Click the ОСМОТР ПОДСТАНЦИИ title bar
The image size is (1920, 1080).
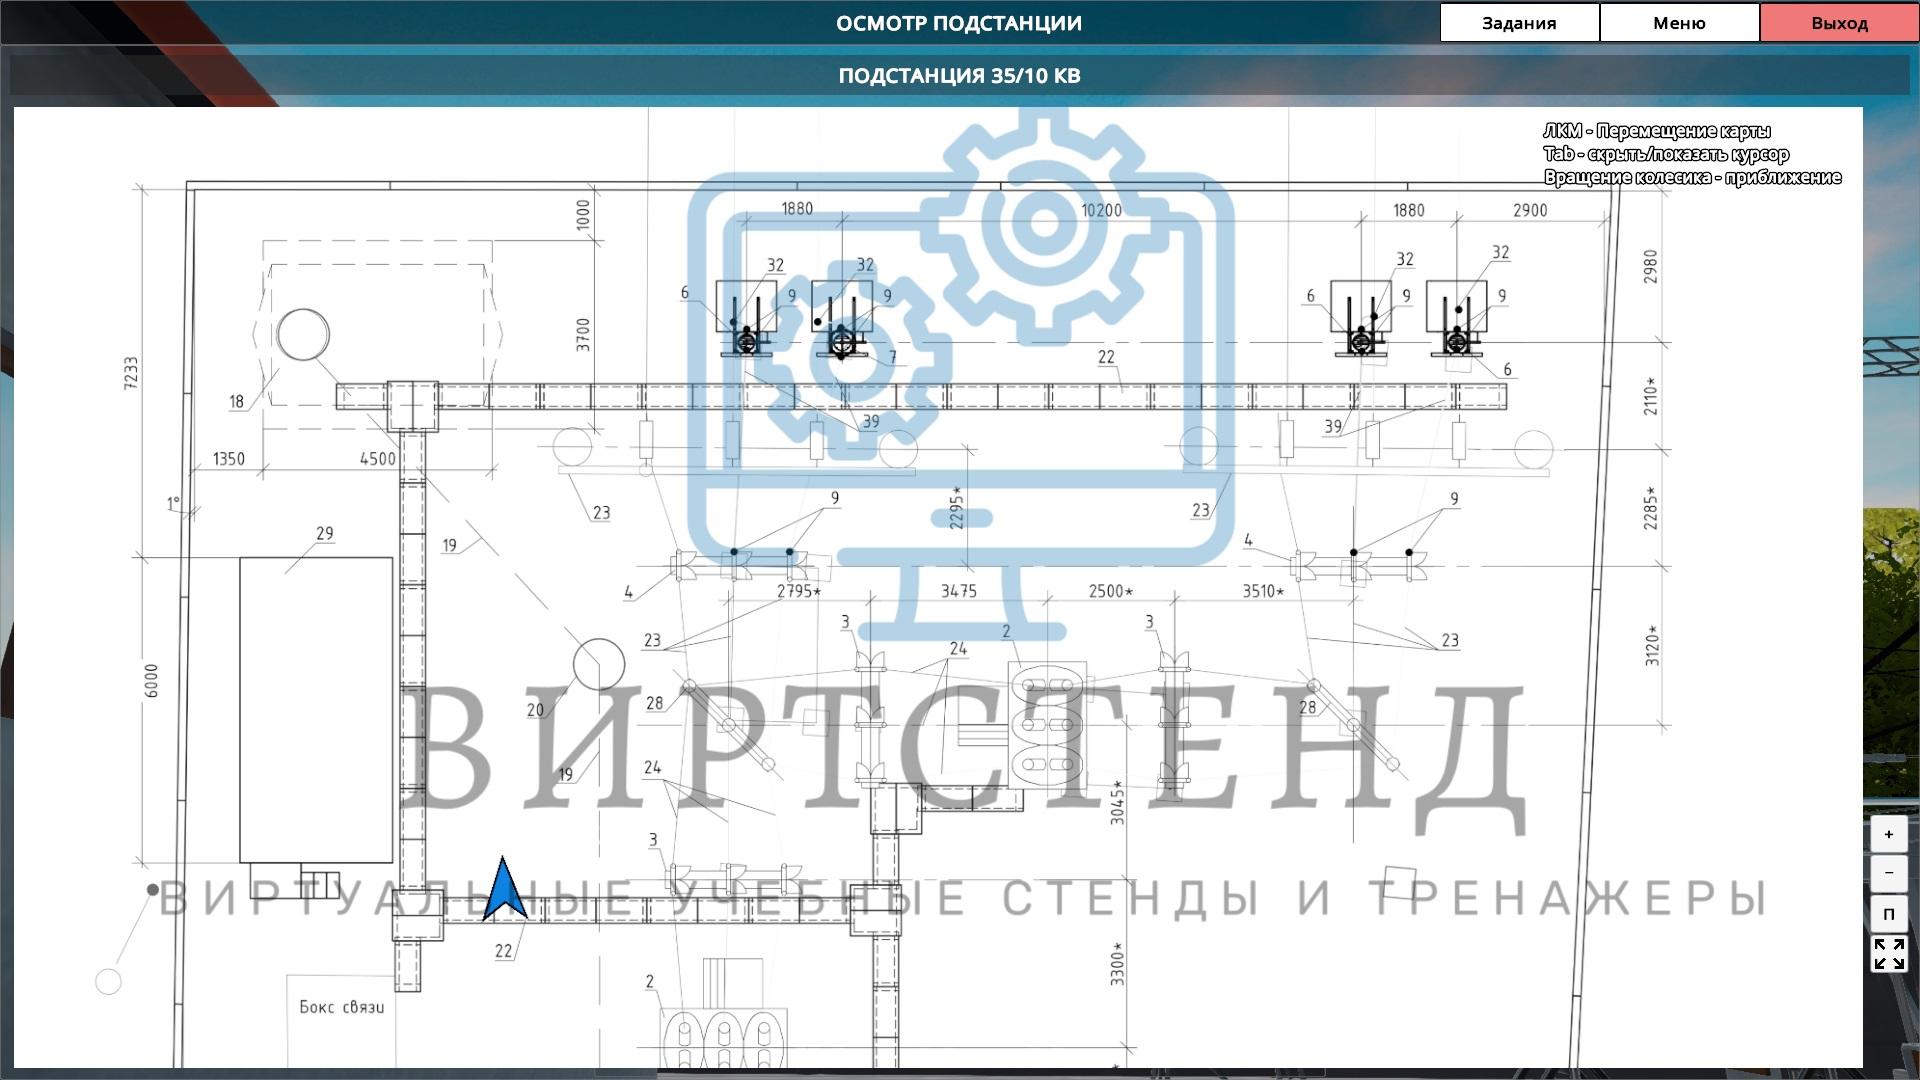[958, 23]
